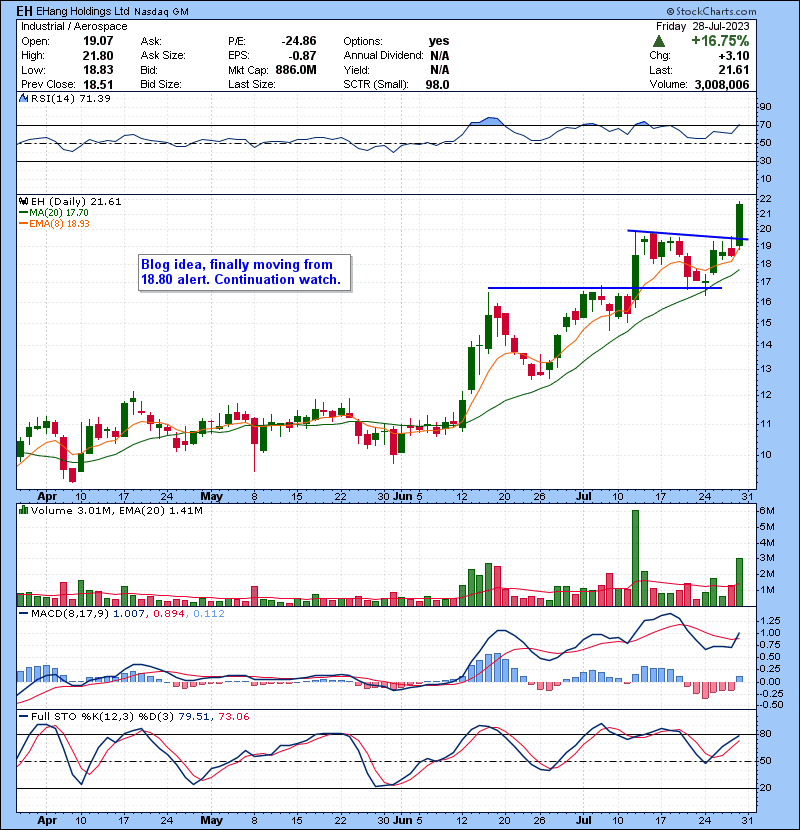Click the Options value yes
The image size is (800, 830).
coord(439,41)
